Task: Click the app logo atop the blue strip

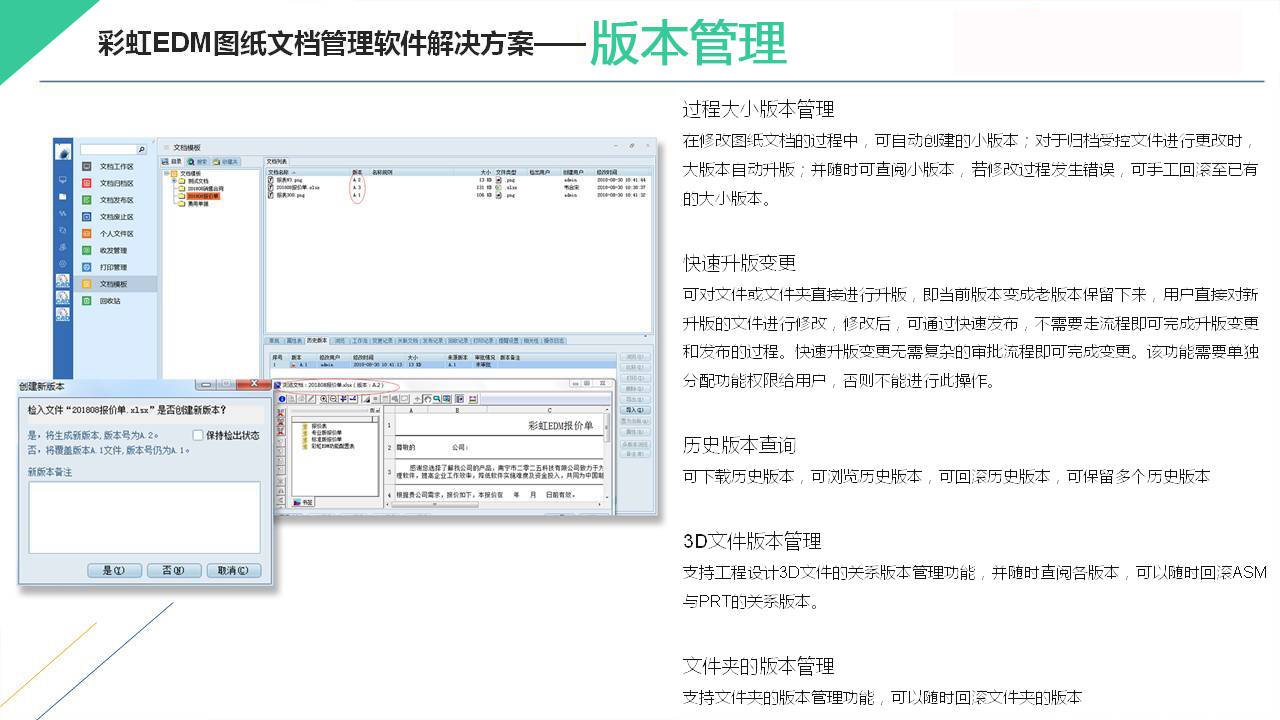Action: click(63, 152)
